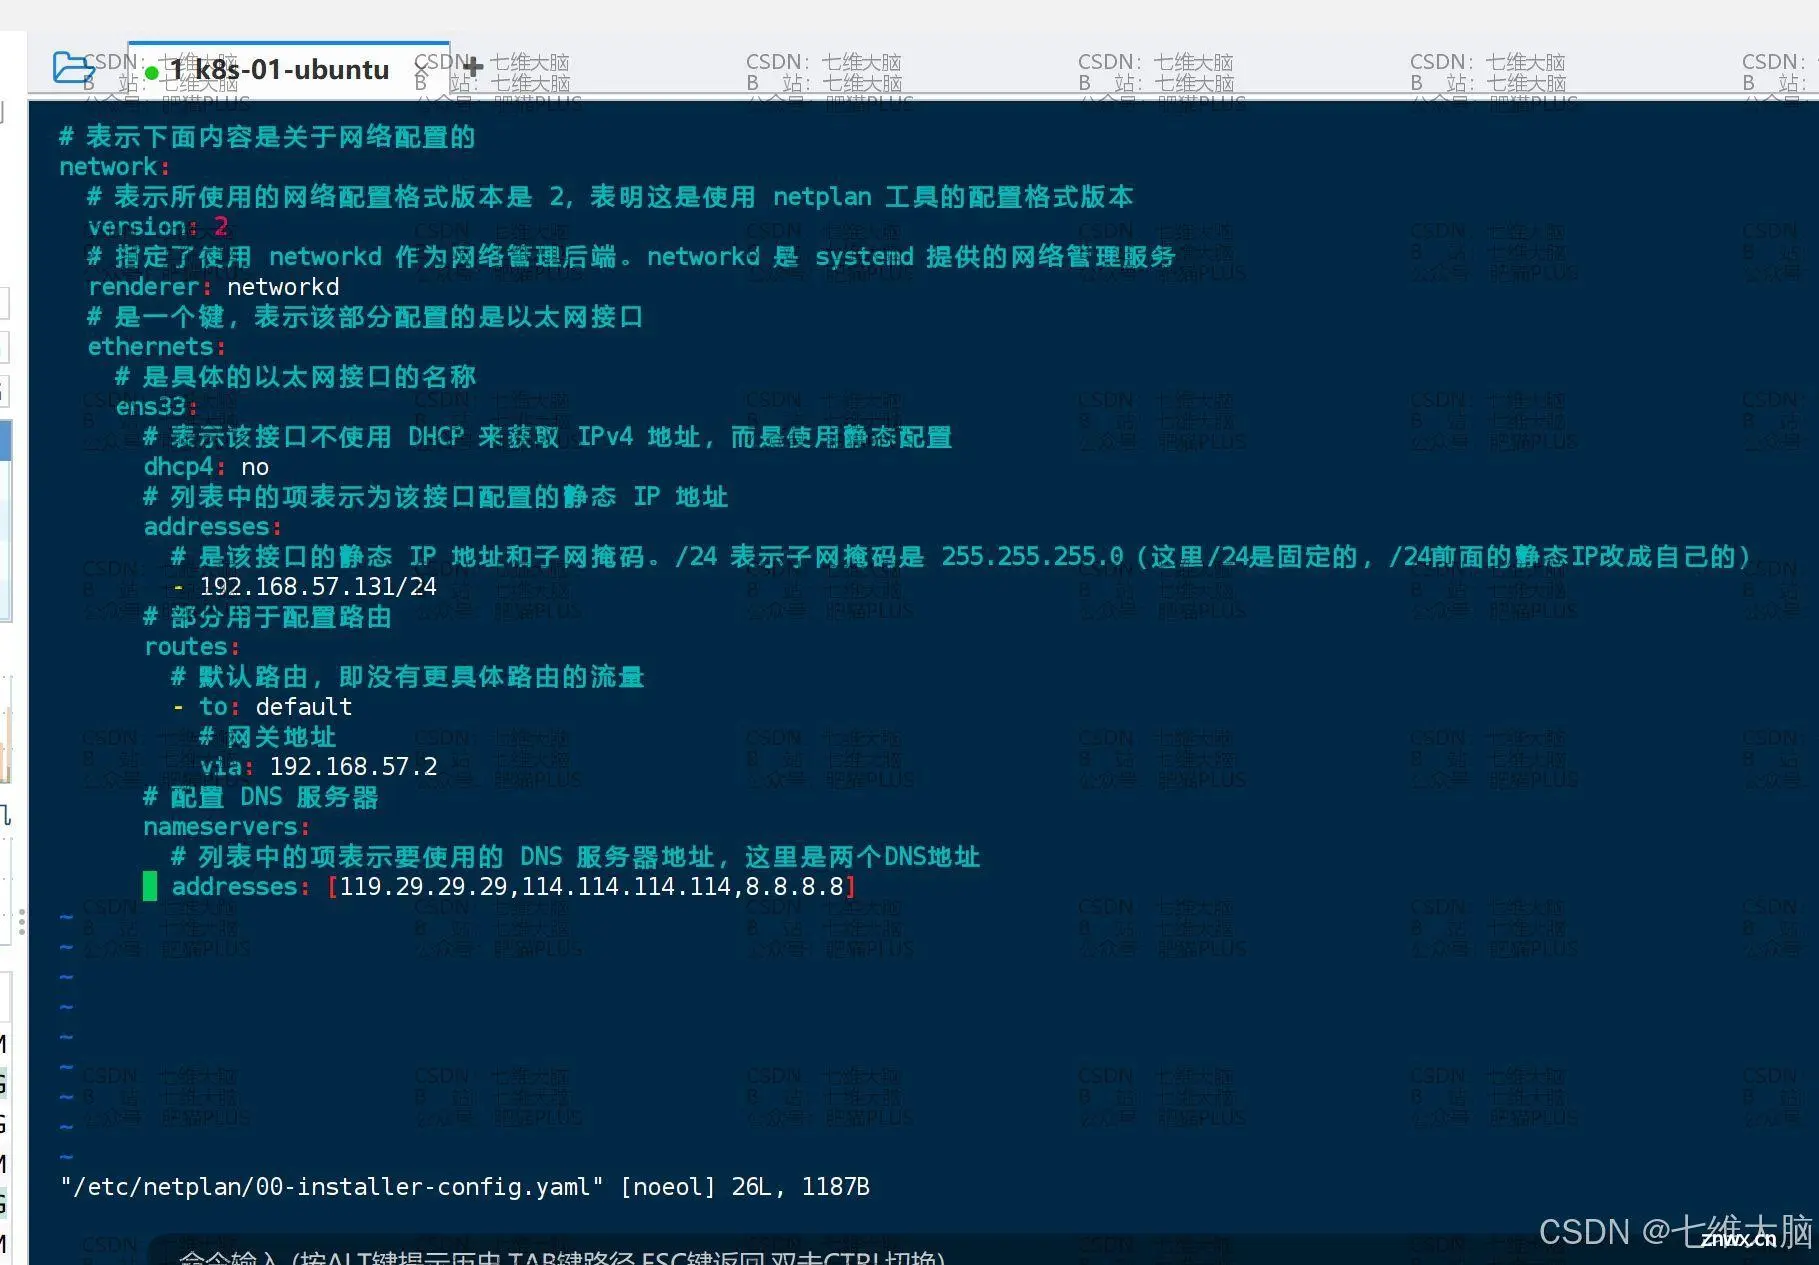Add a new session with plus icon
Viewport: 1819px width, 1265px height.
click(x=473, y=67)
